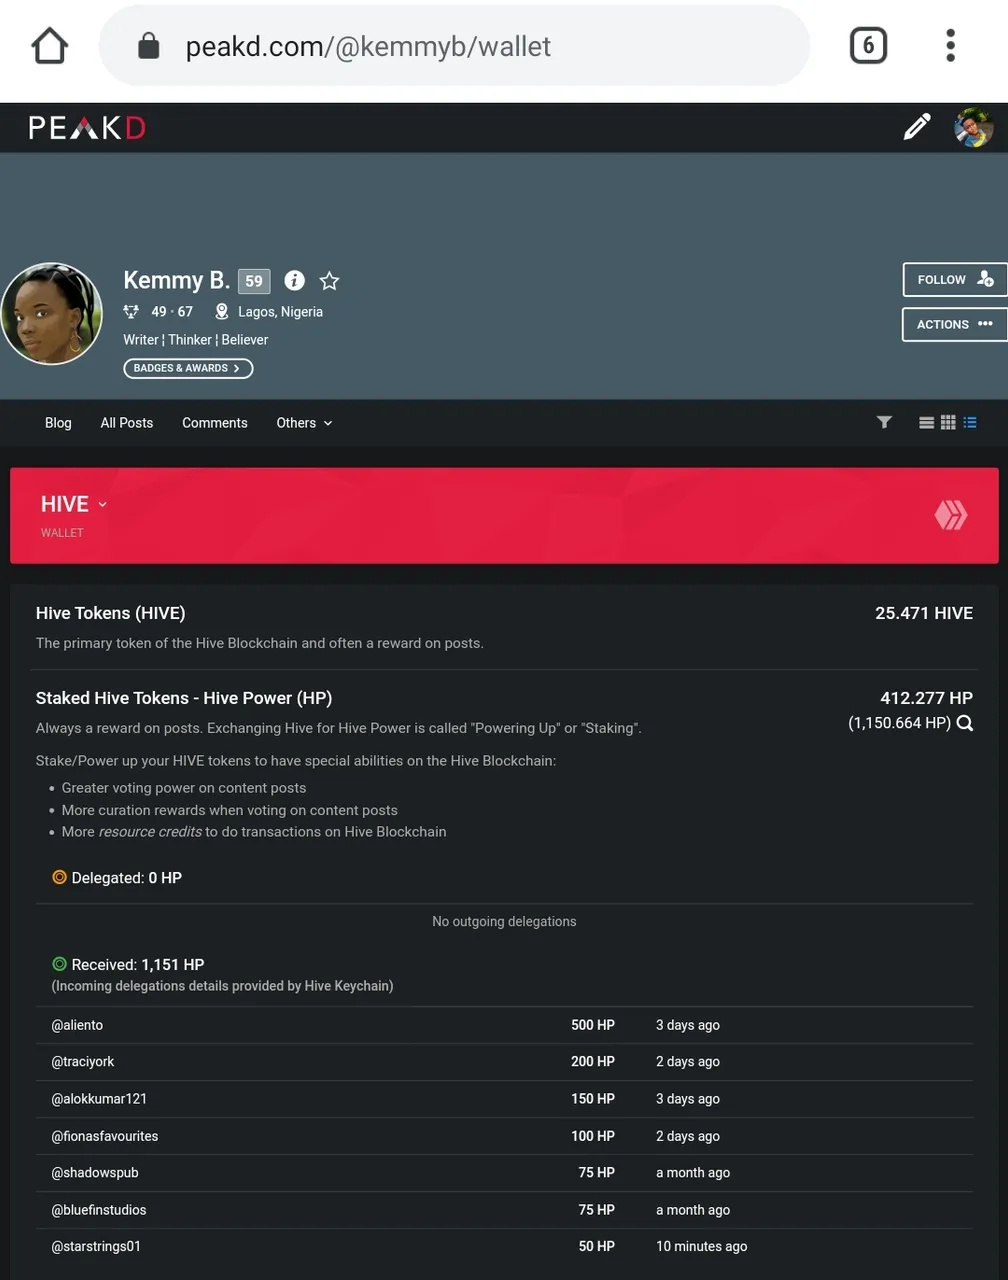Switch to the All Posts tab
This screenshot has width=1008, height=1280.
(x=127, y=423)
